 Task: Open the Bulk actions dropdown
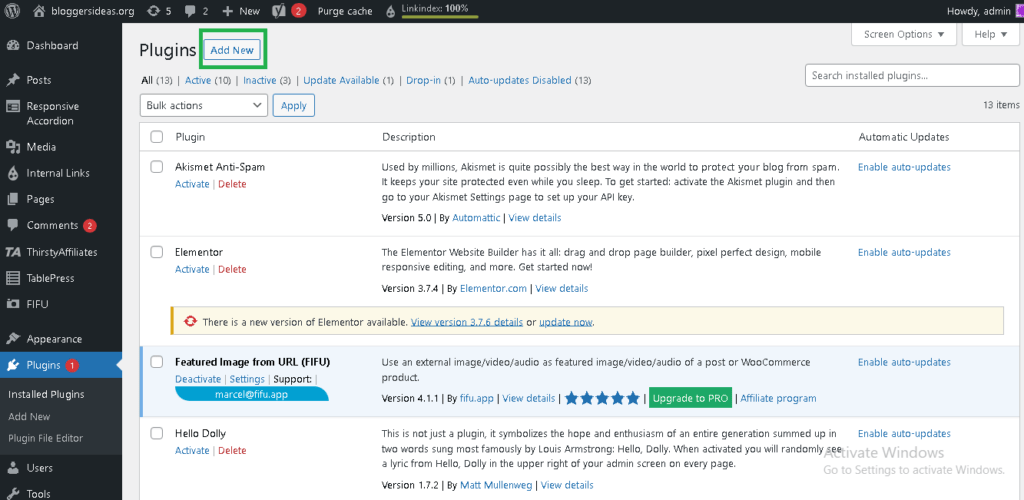pyautogui.click(x=204, y=105)
